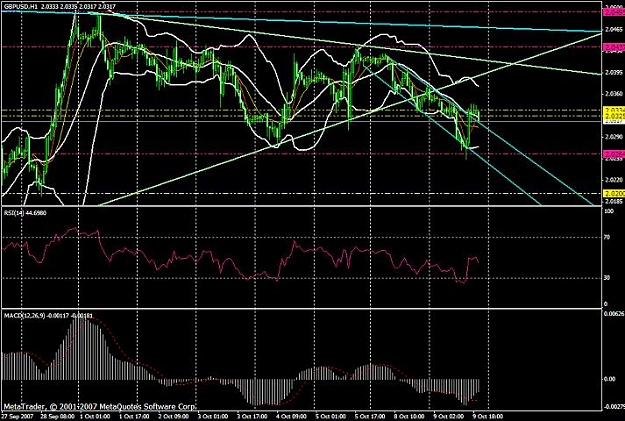Click the 3 Oct 01:00 time label
The height and width of the screenshot is (421, 625).
coord(212,416)
